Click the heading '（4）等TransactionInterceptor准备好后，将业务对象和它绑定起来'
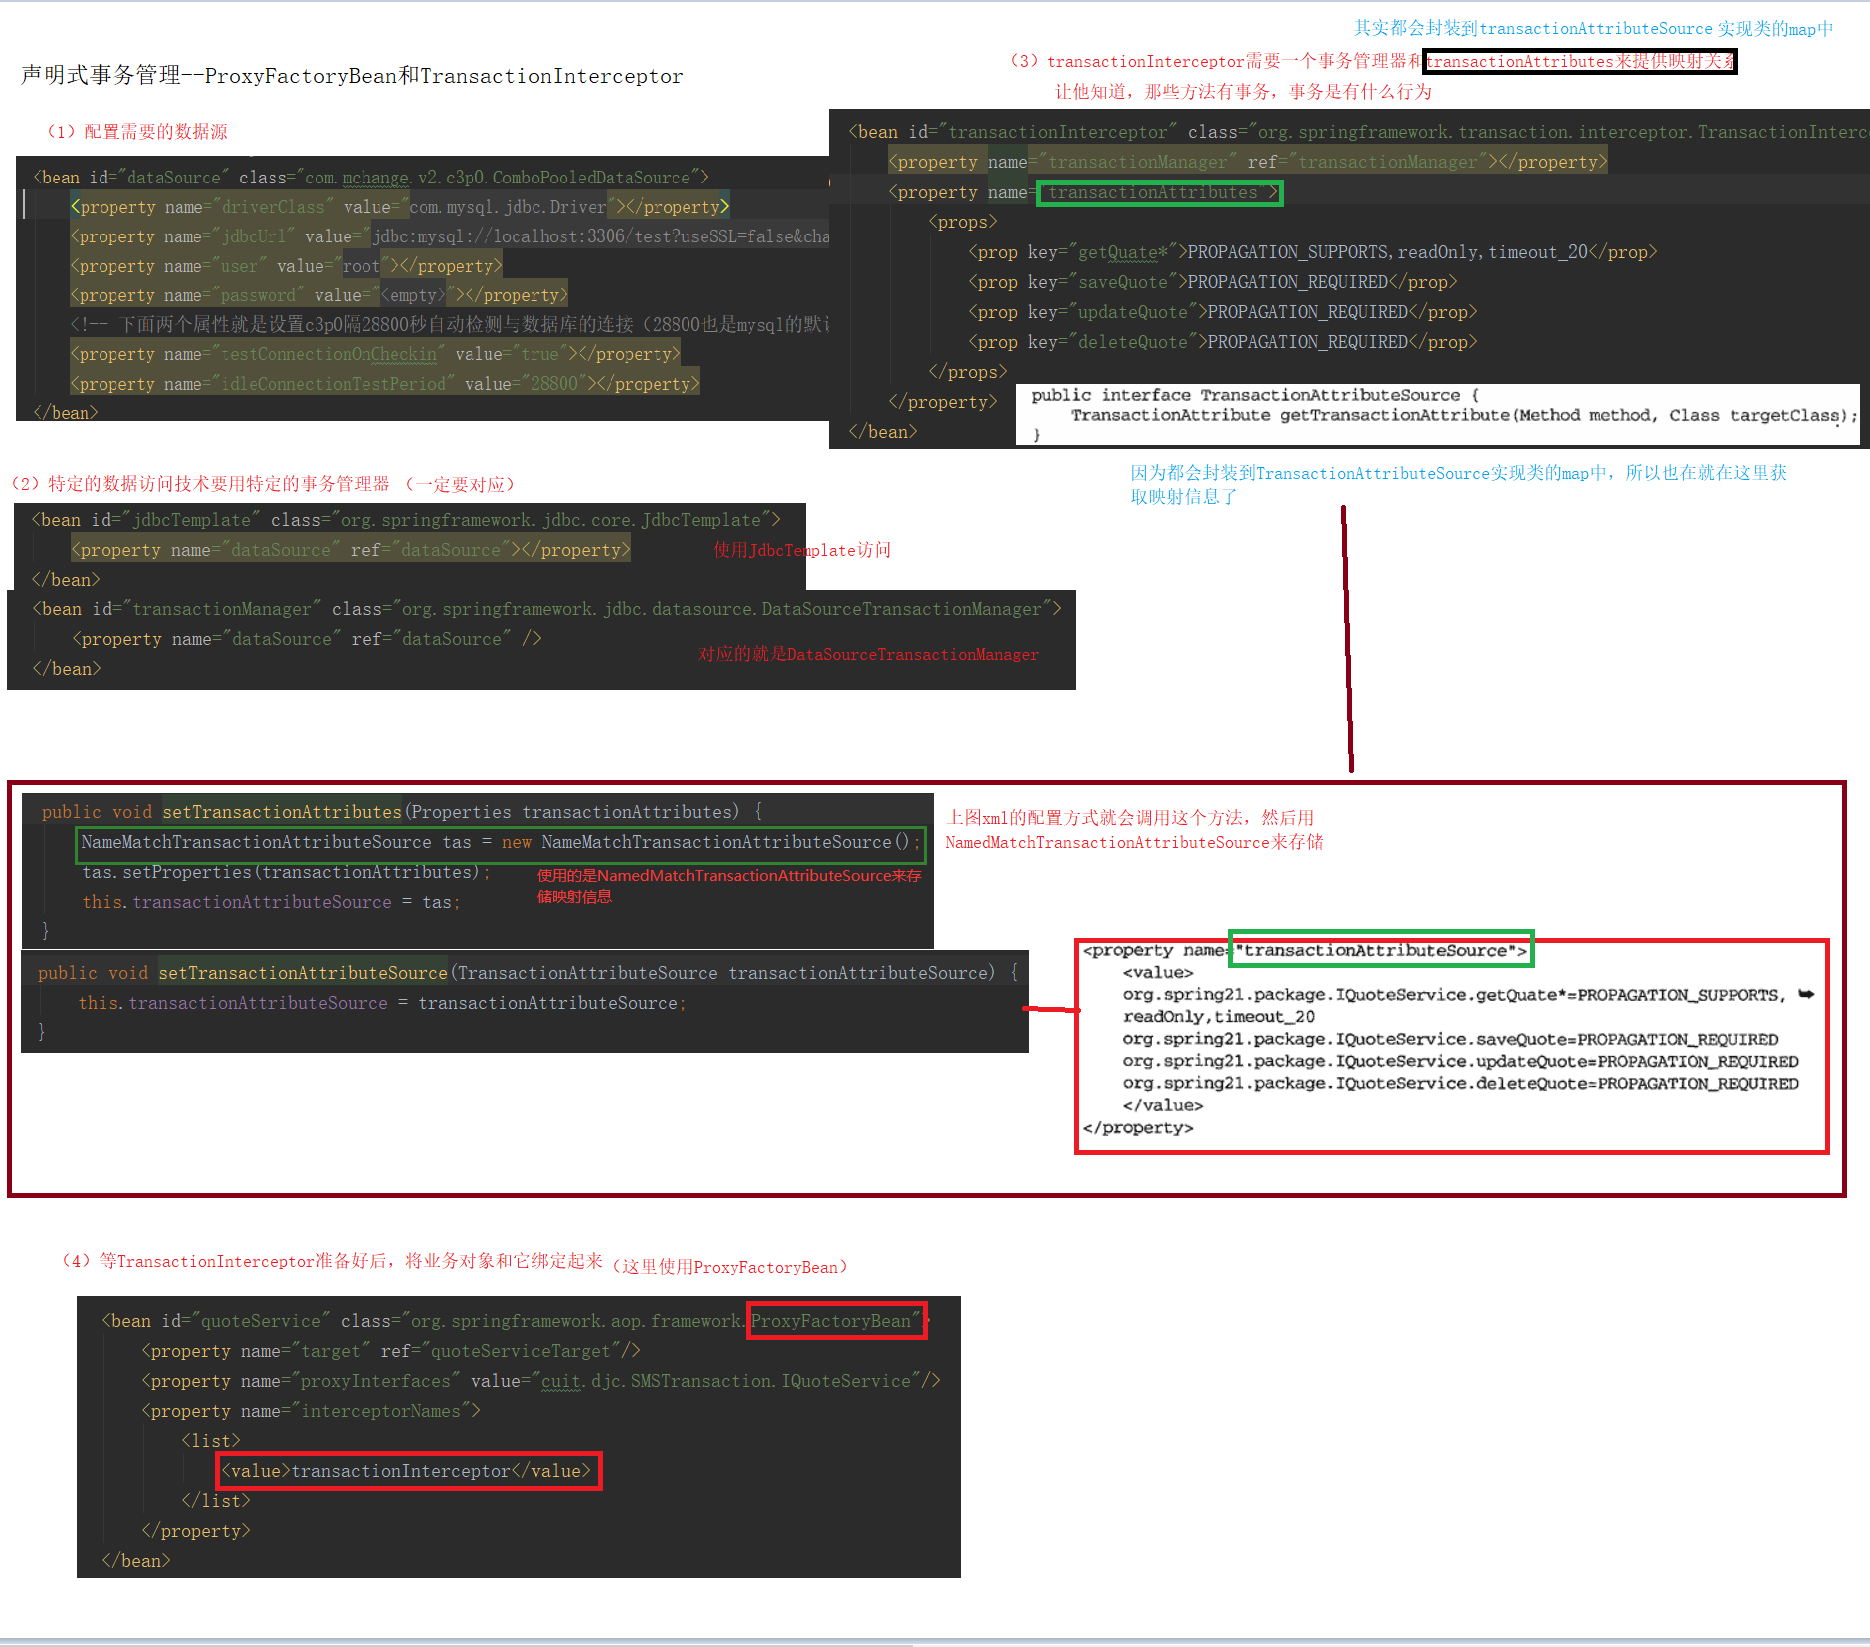This screenshot has height=1647, width=1870. tap(332, 1261)
